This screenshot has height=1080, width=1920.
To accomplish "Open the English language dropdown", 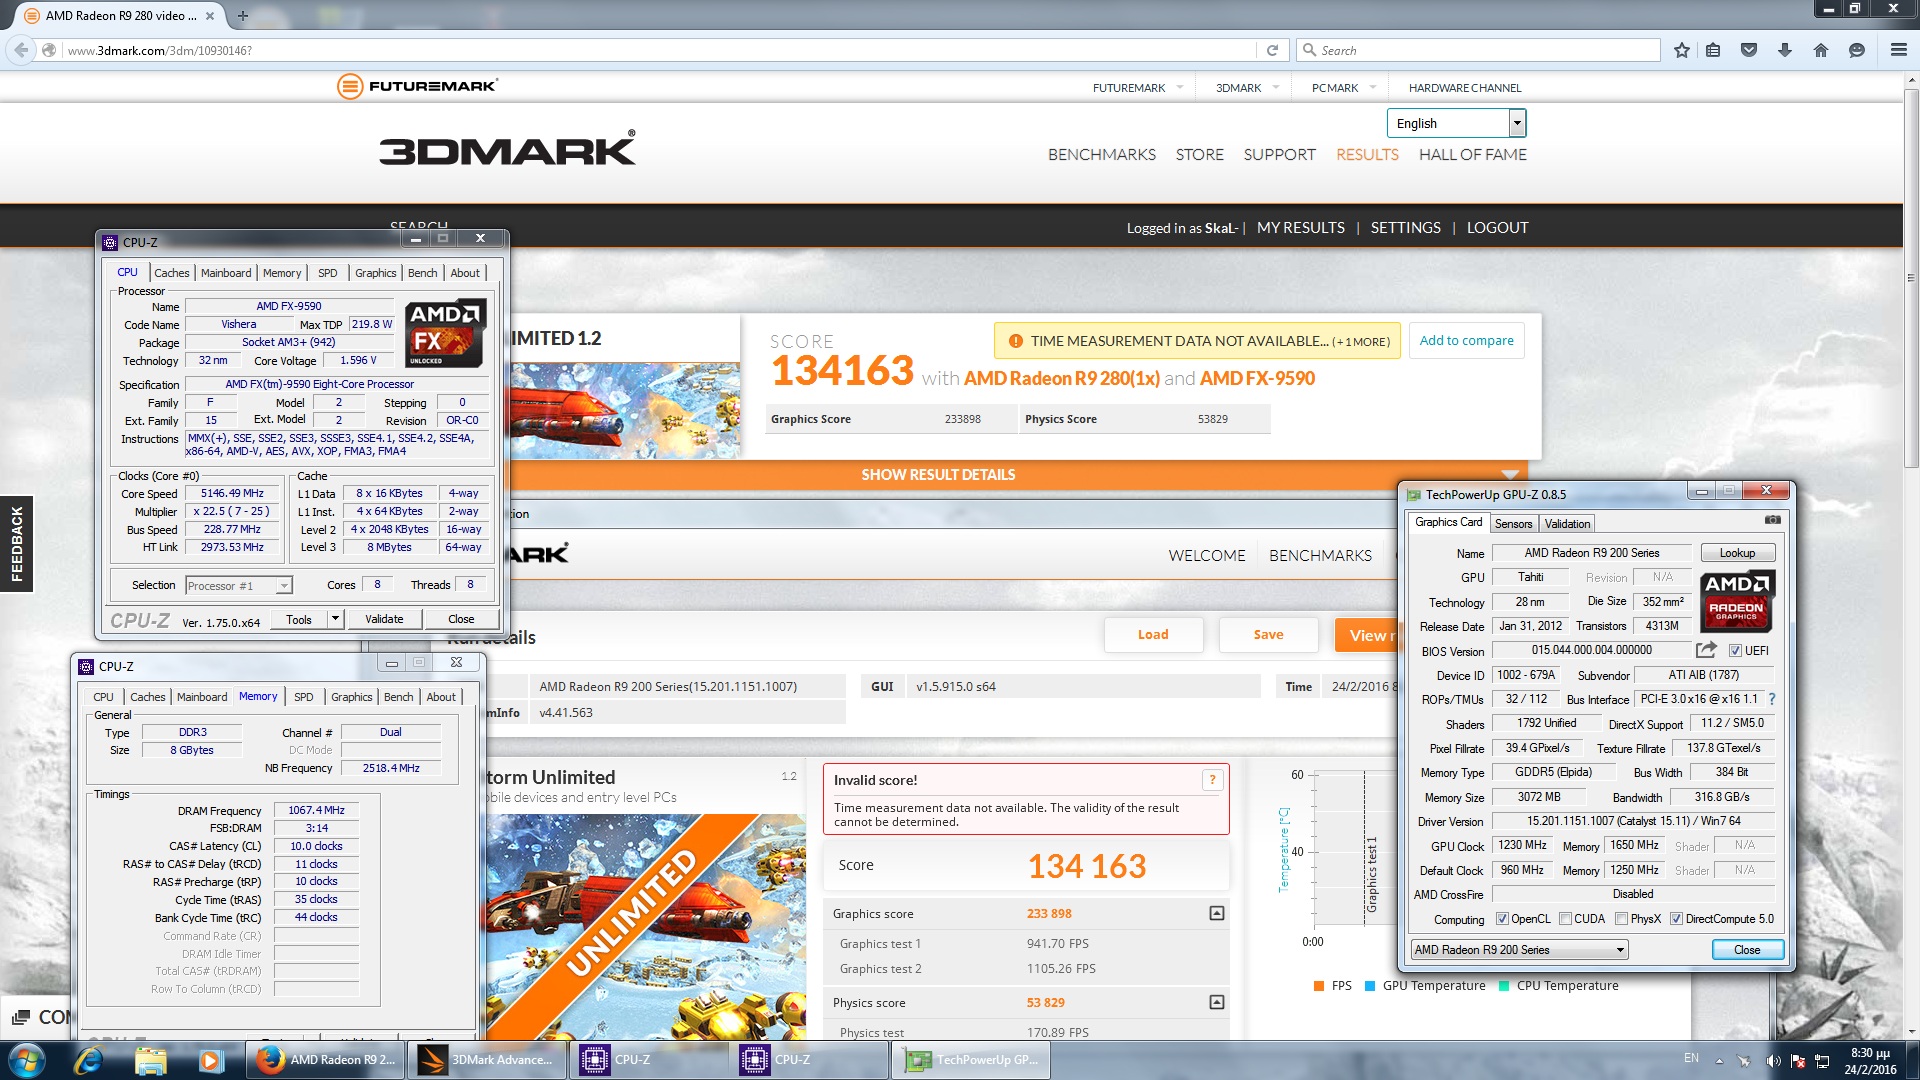I will [x=1456, y=123].
